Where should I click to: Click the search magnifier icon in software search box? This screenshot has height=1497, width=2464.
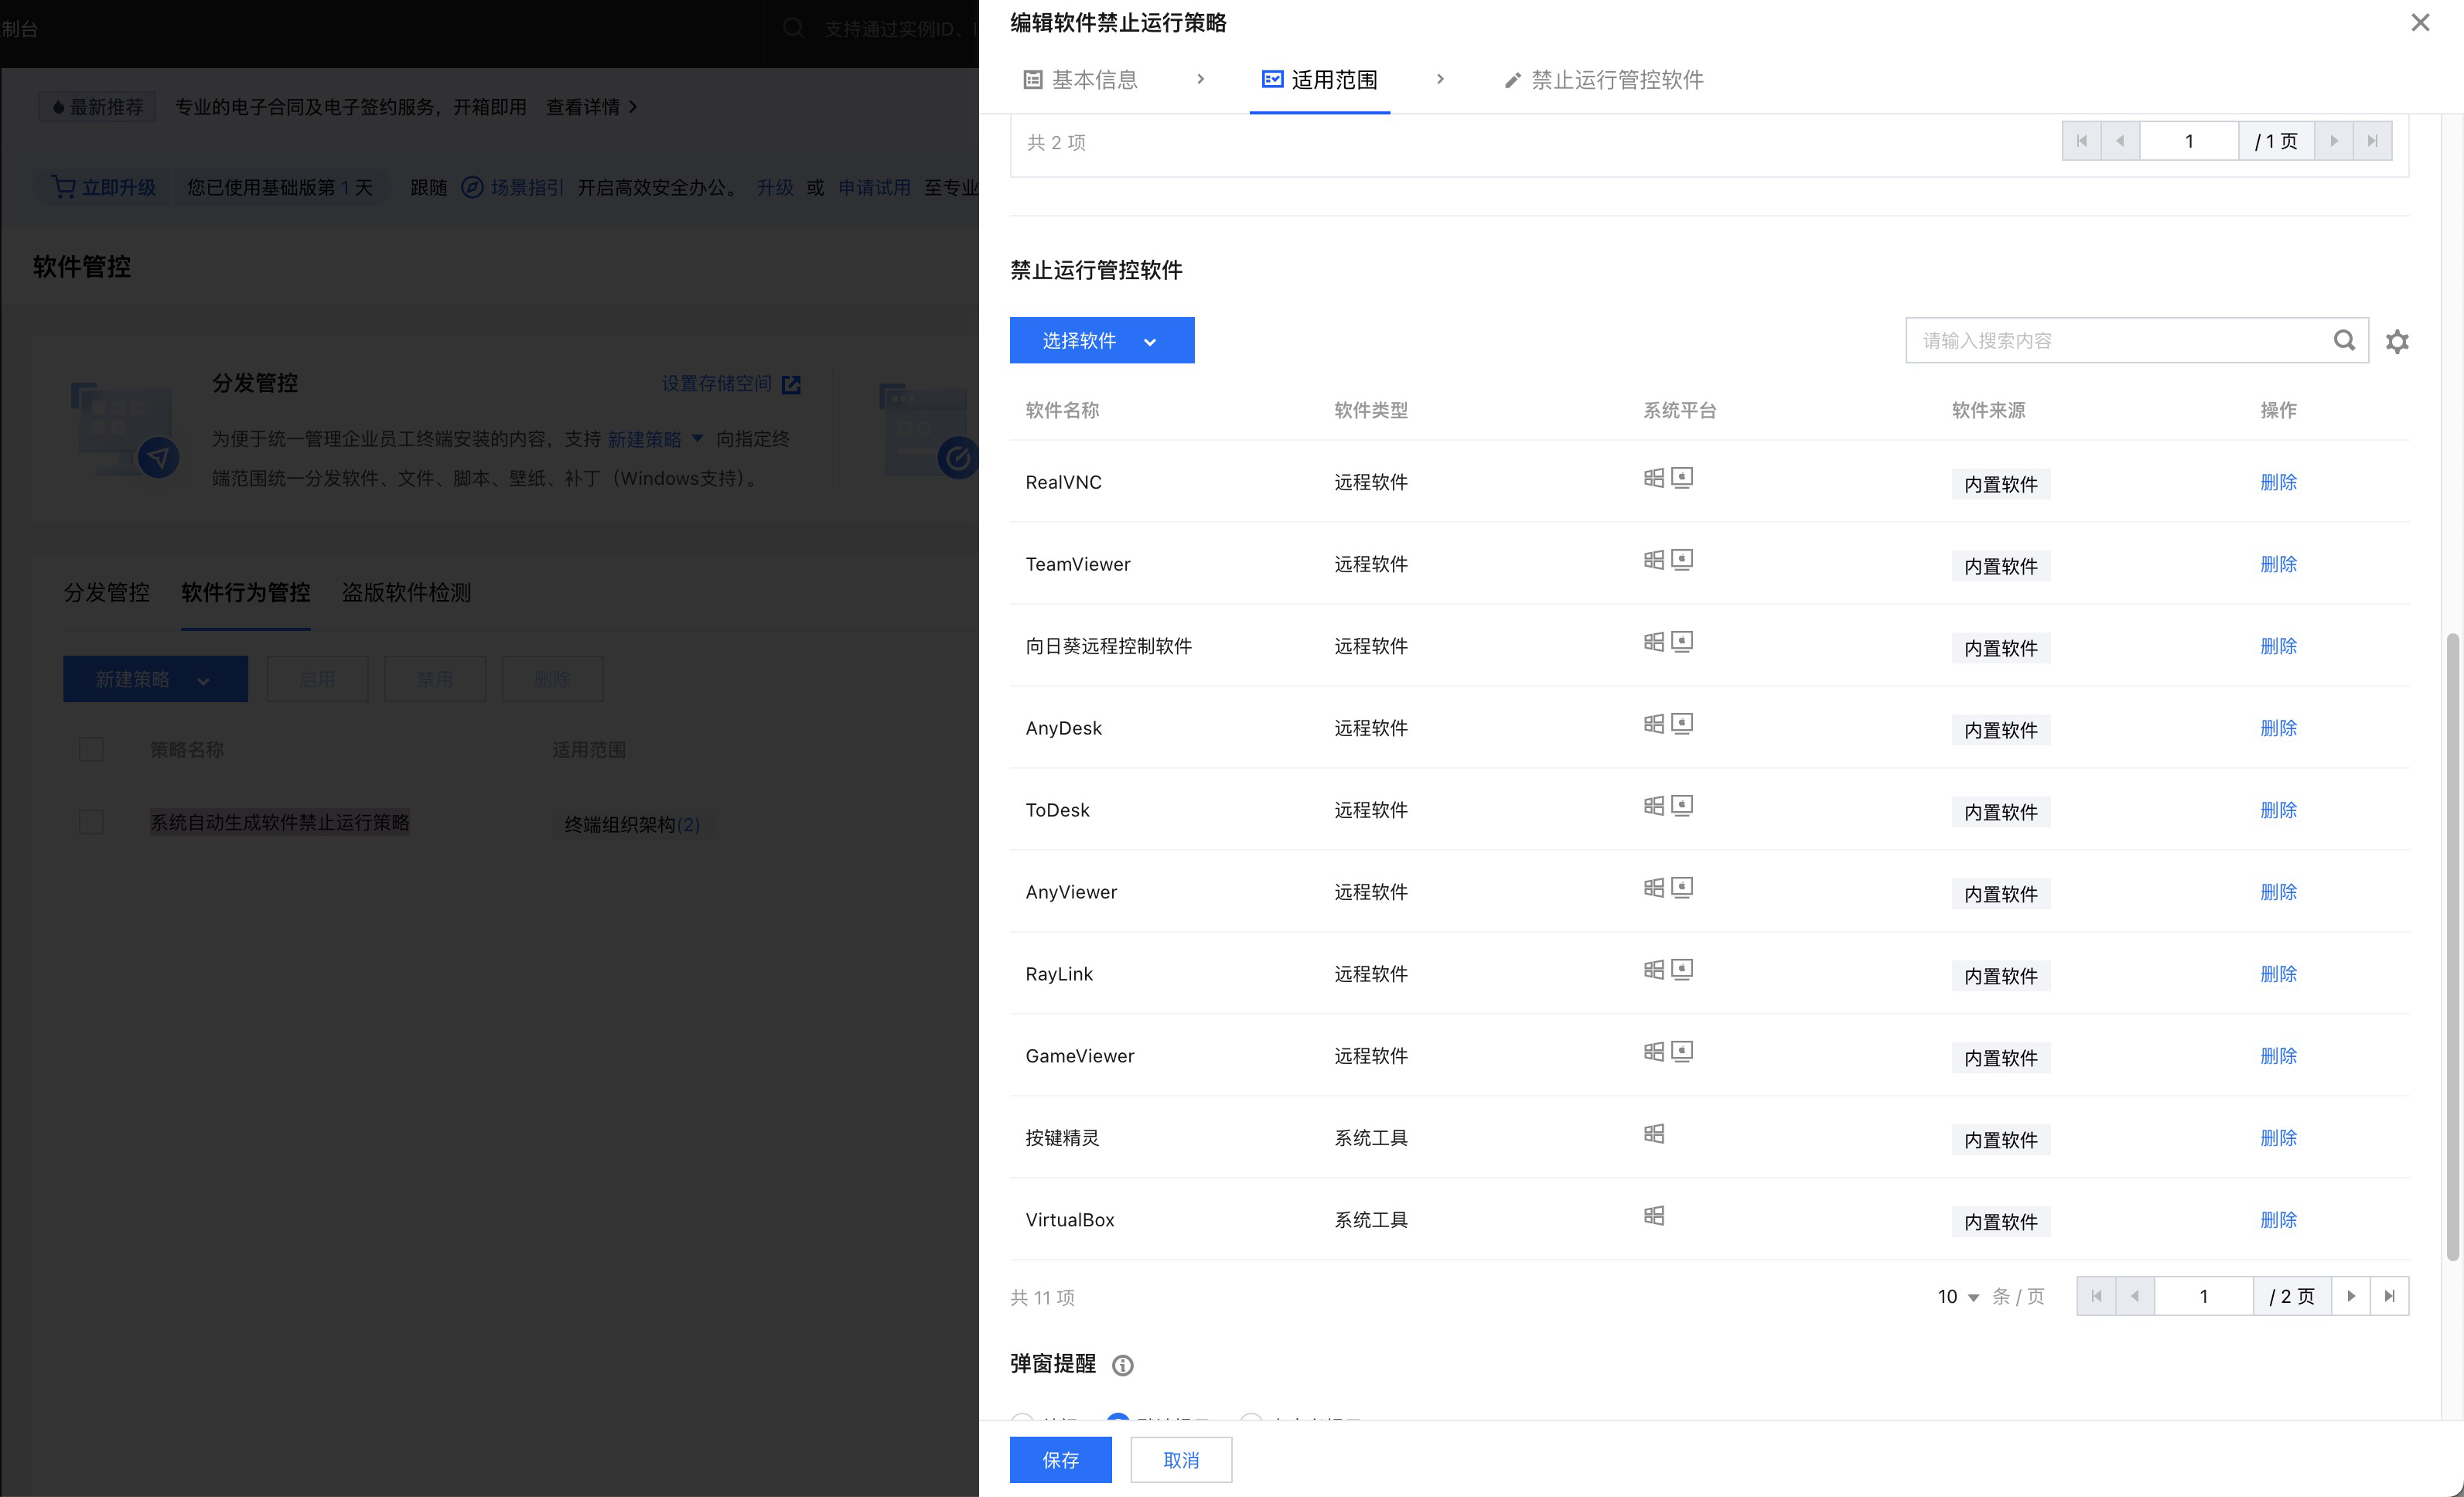2344,340
